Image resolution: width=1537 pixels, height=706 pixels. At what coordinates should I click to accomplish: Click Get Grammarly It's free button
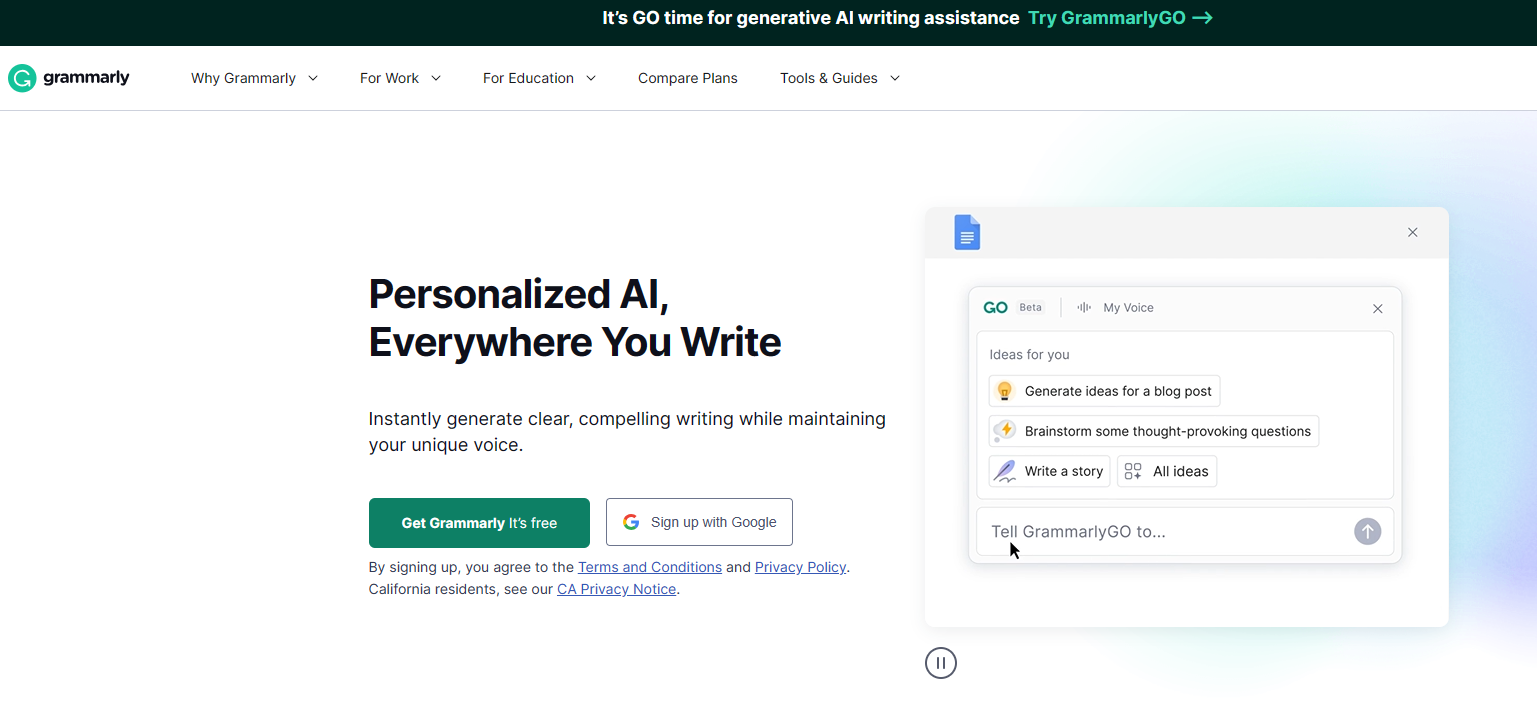click(479, 523)
